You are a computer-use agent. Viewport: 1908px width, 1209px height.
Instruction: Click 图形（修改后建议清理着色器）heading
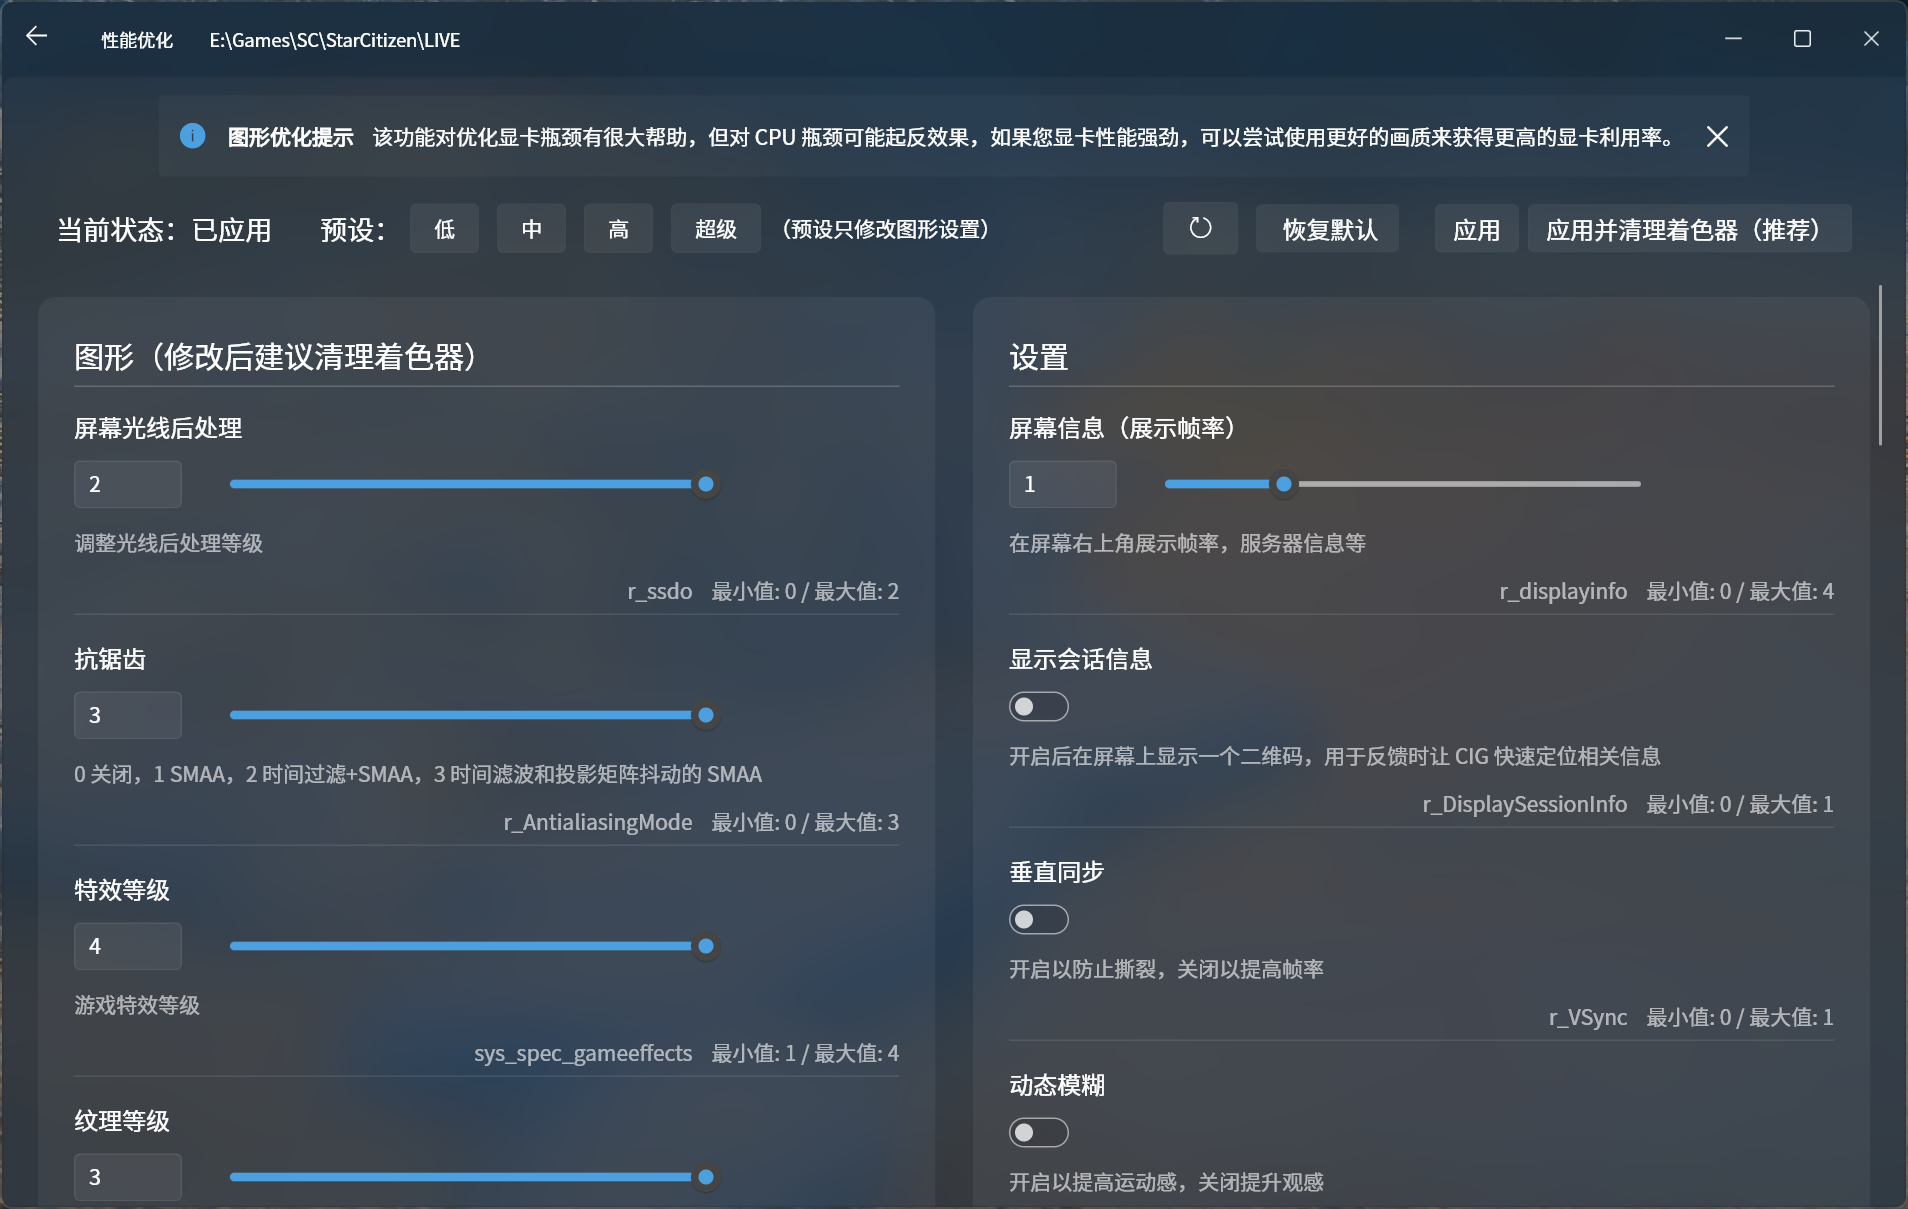pos(275,357)
